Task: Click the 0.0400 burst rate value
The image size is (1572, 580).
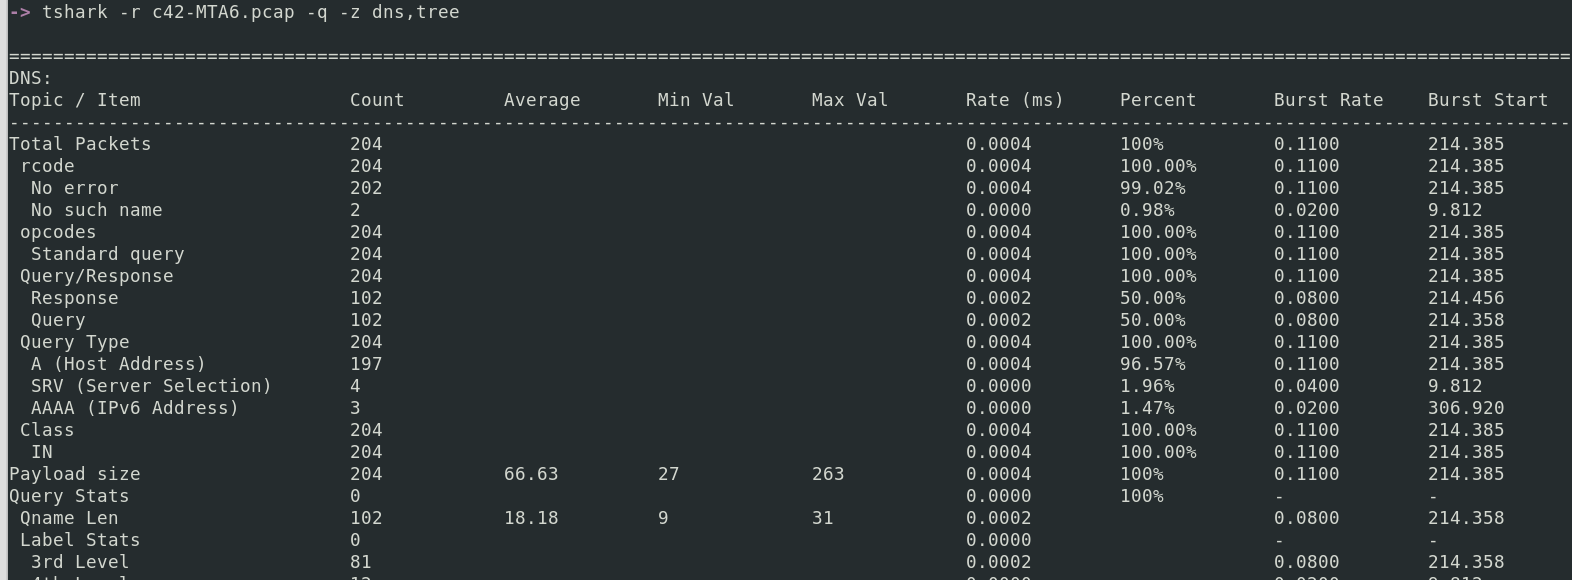Action: click(1307, 386)
